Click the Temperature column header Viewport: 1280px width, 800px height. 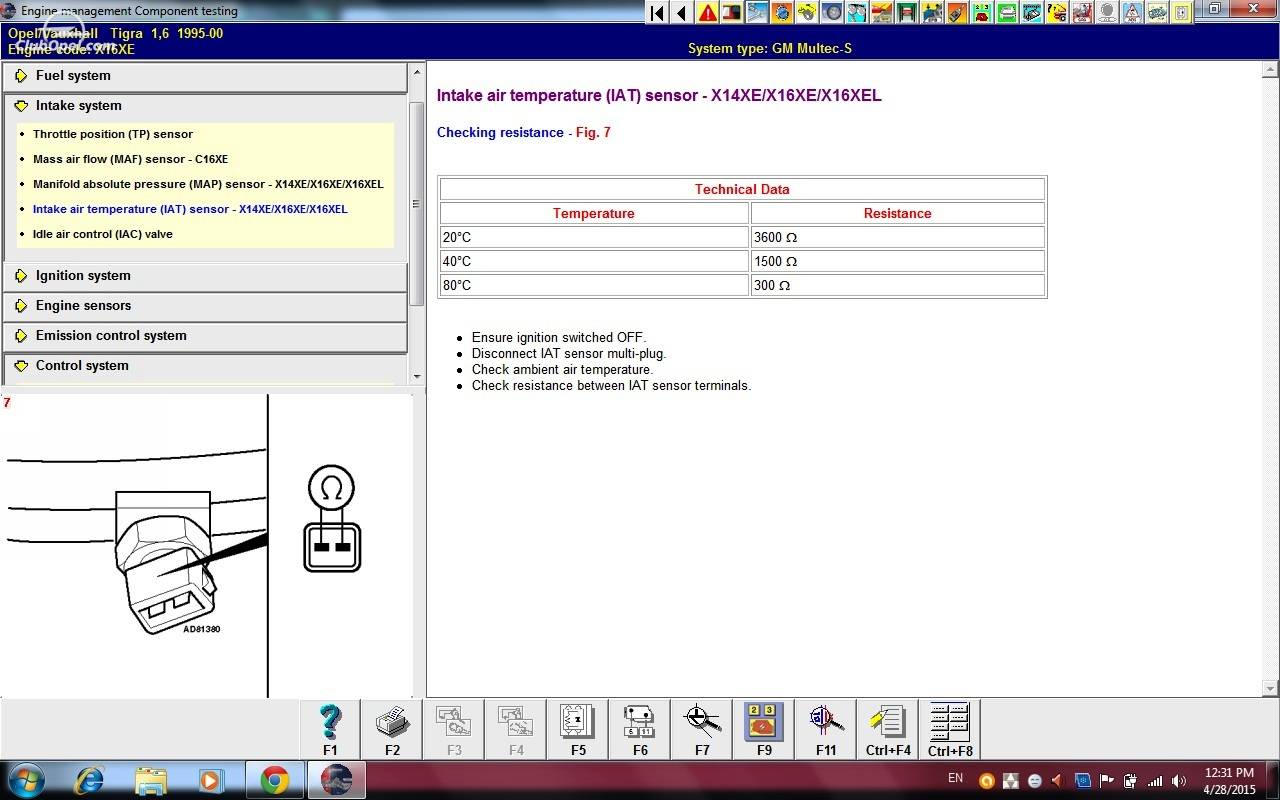pyautogui.click(x=594, y=213)
